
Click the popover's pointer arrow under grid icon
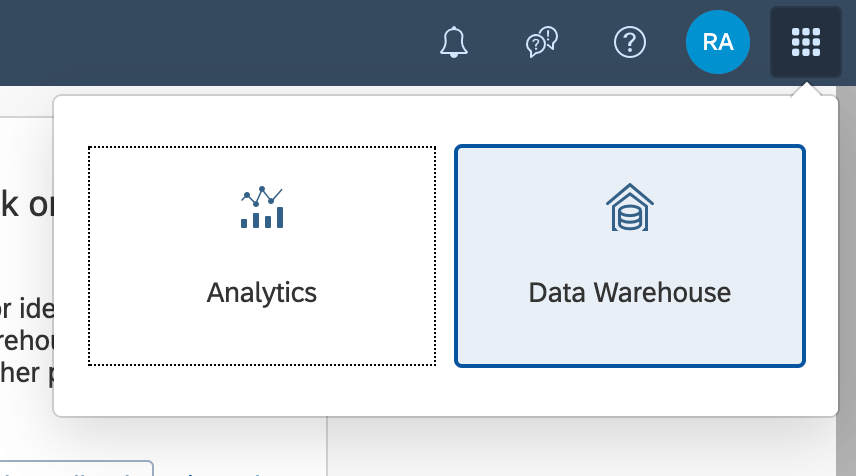point(806,90)
